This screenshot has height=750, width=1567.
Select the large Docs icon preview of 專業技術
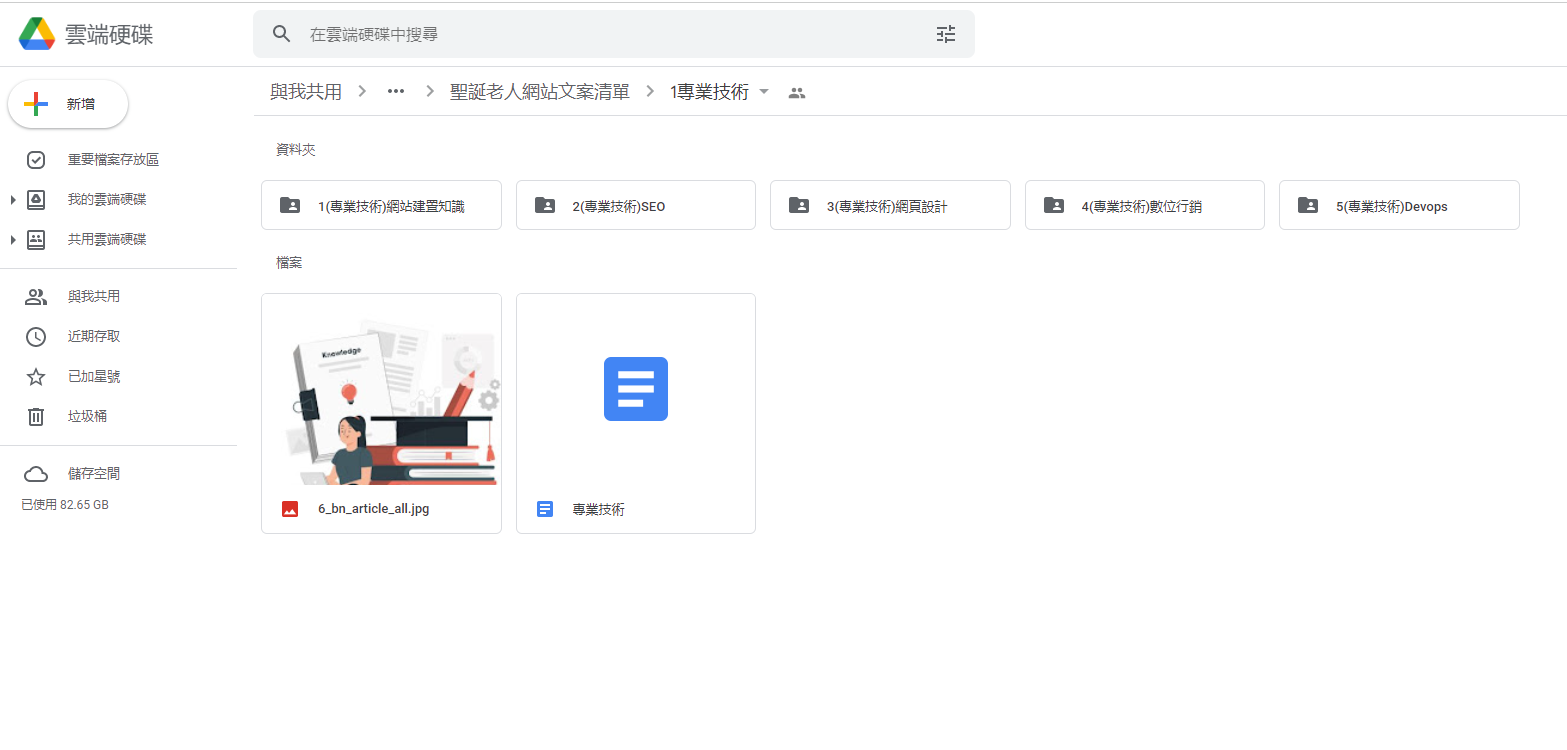point(636,389)
